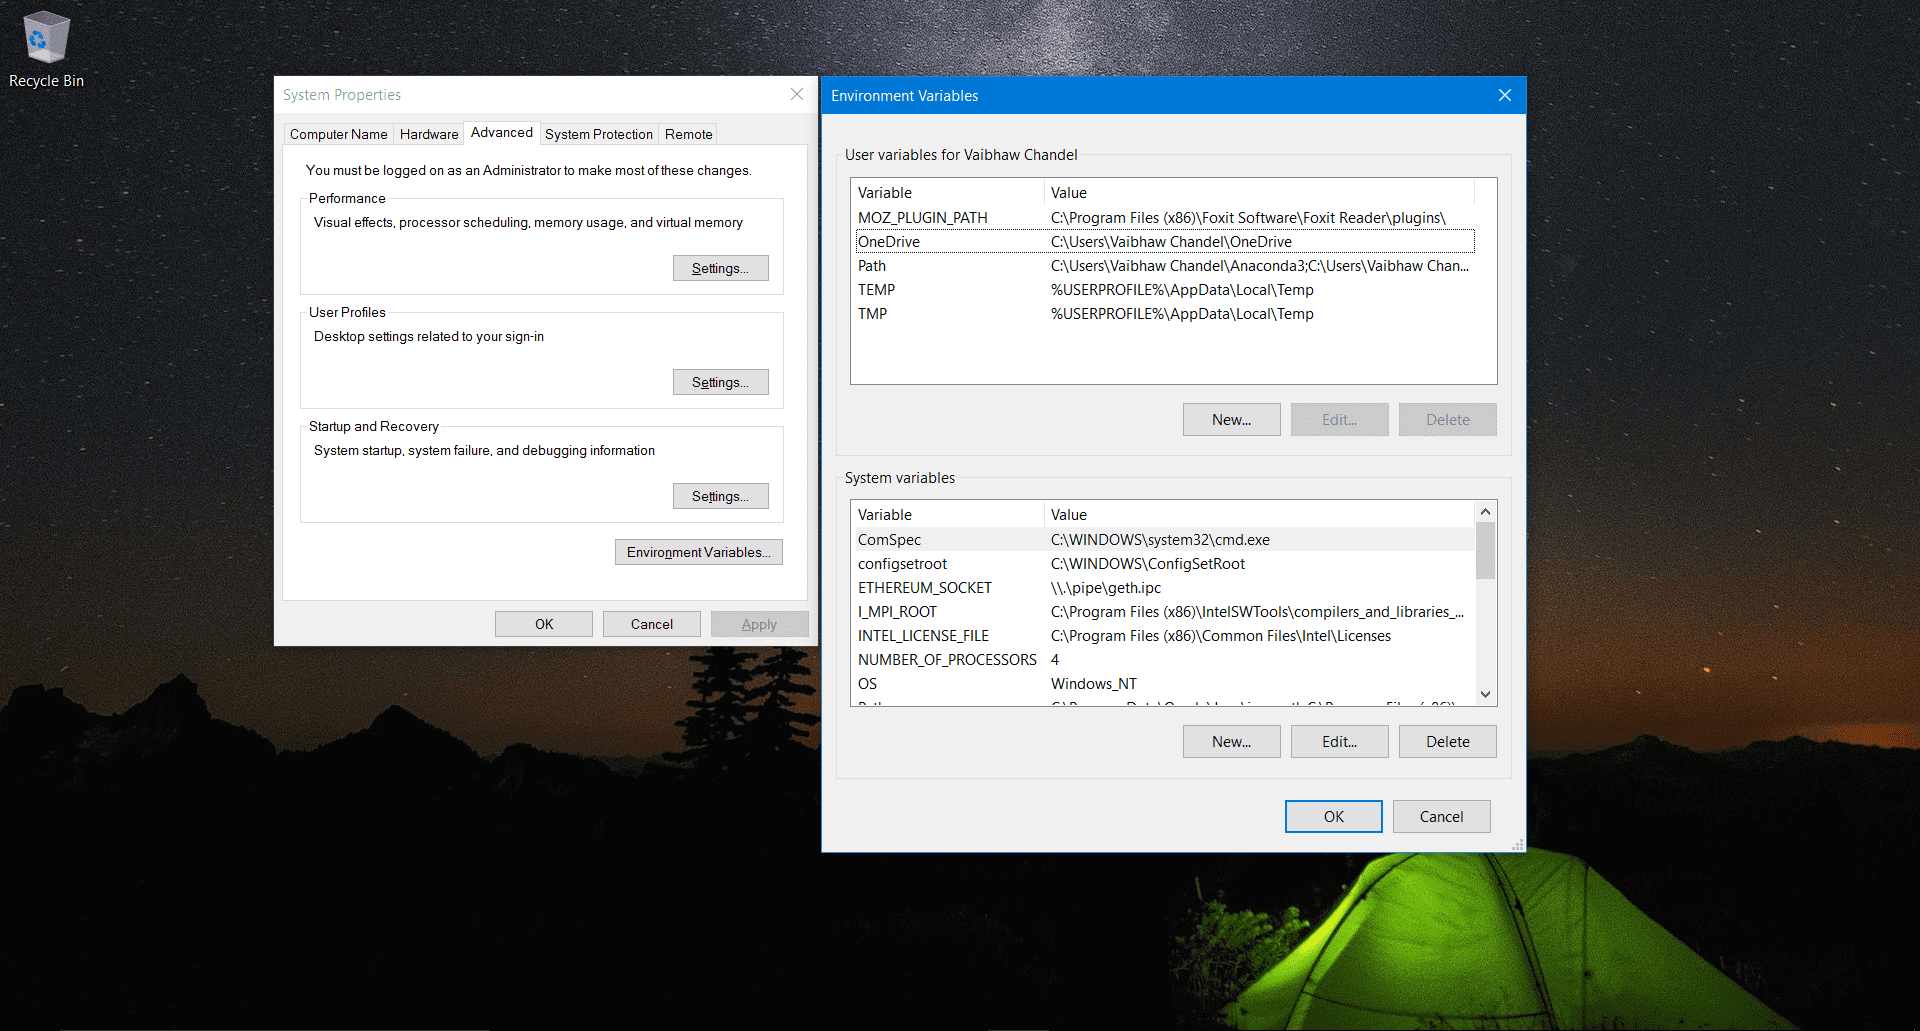1920x1031 pixels.
Task: Sort by user Variable column header
Action: pos(947,193)
